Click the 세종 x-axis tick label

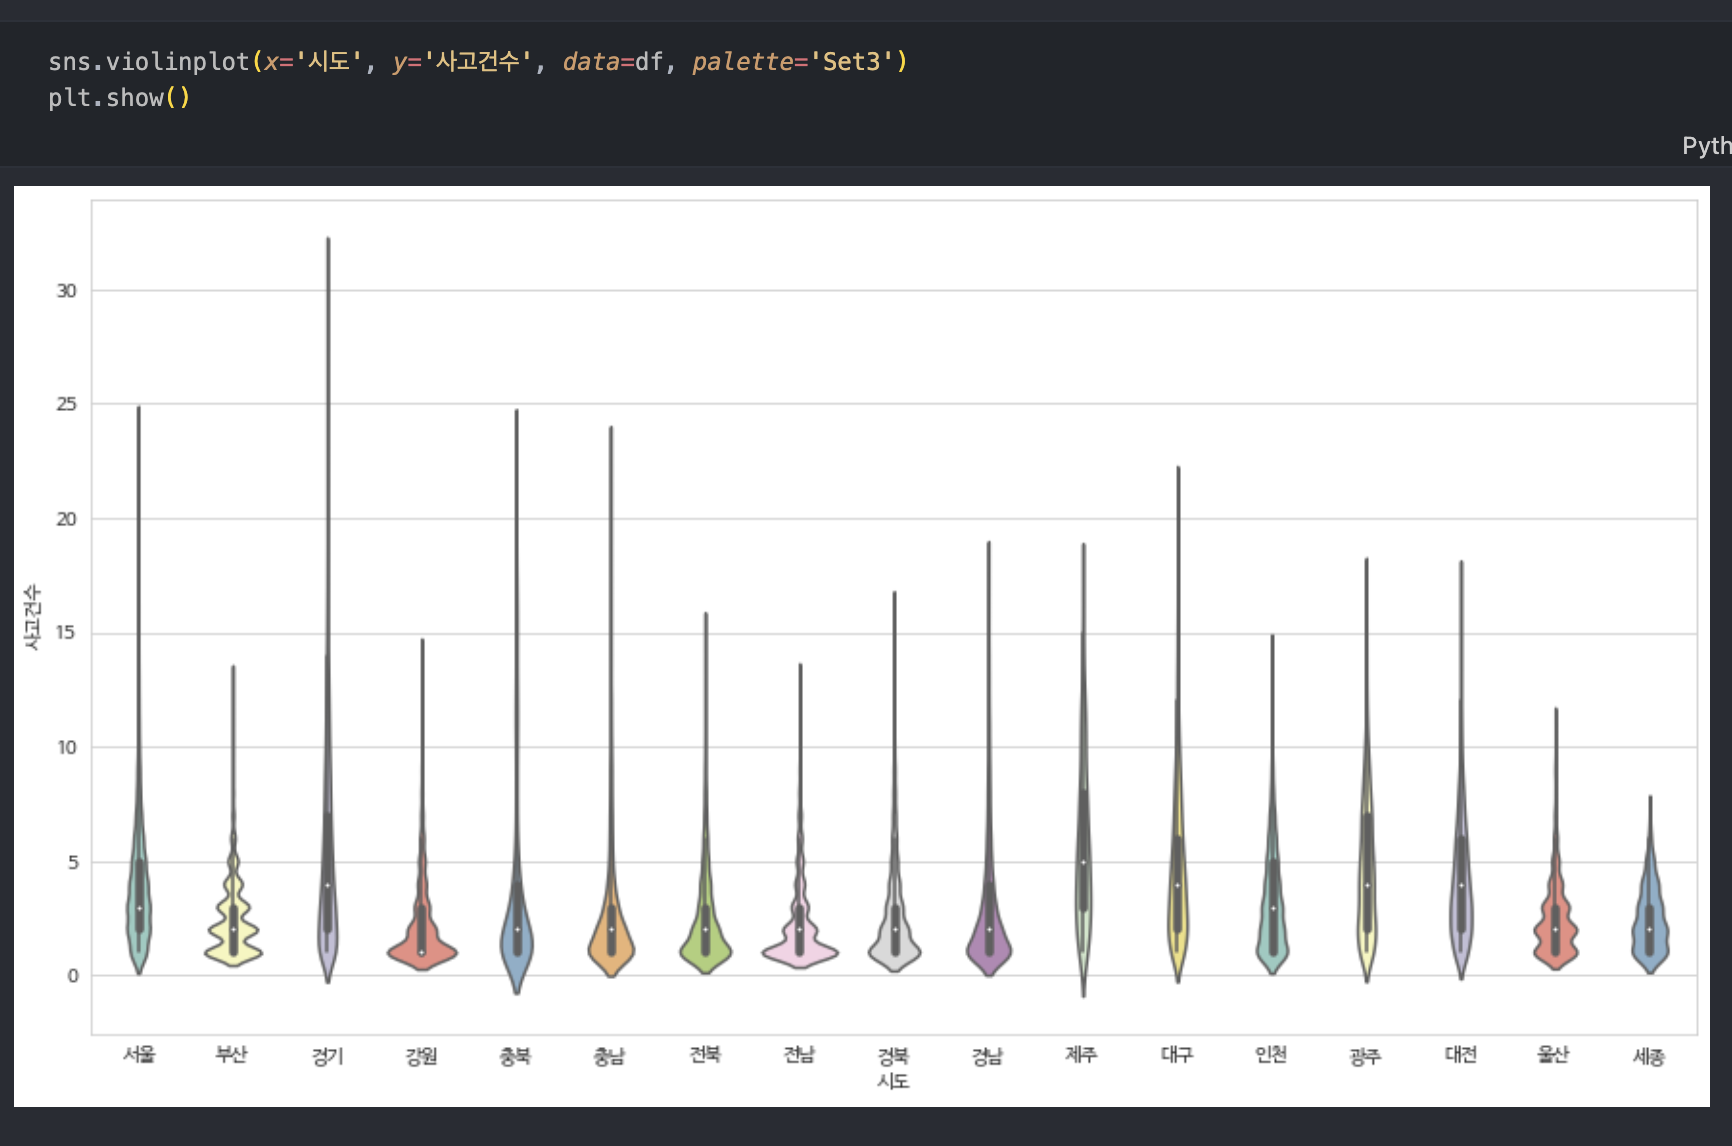point(1649,1056)
